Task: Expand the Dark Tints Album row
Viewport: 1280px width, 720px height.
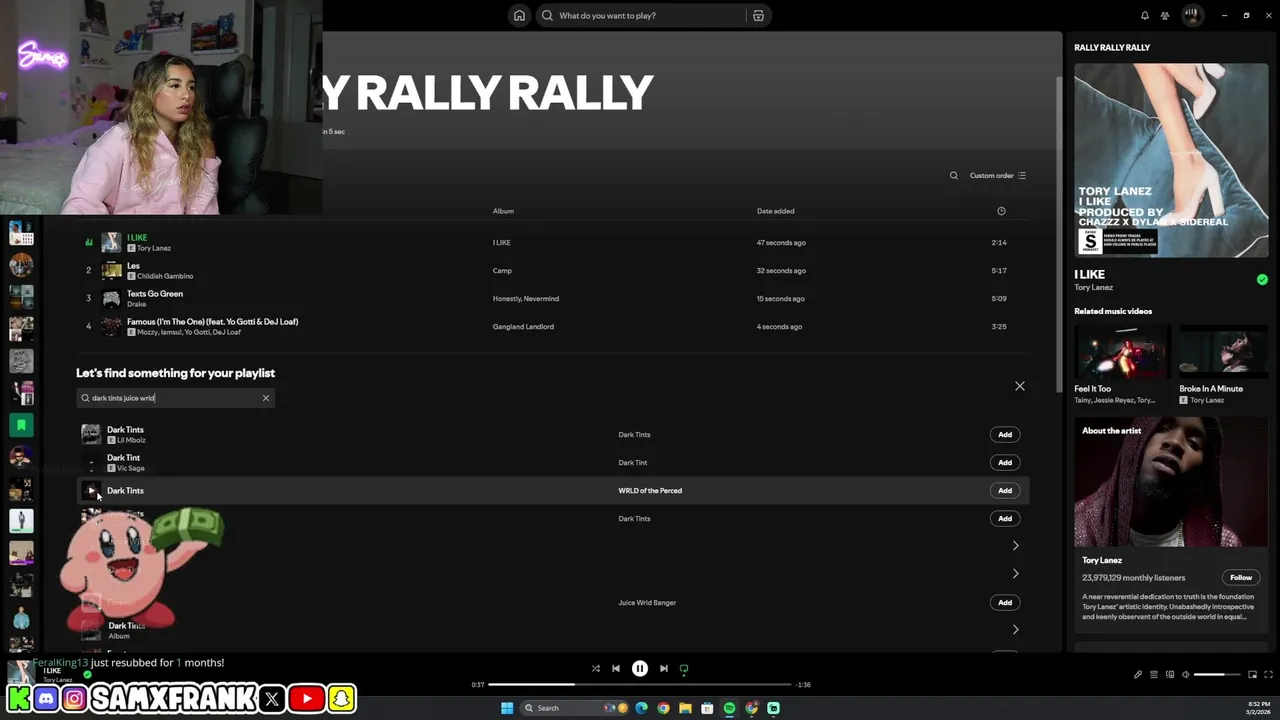Action: pyautogui.click(x=1015, y=629)
